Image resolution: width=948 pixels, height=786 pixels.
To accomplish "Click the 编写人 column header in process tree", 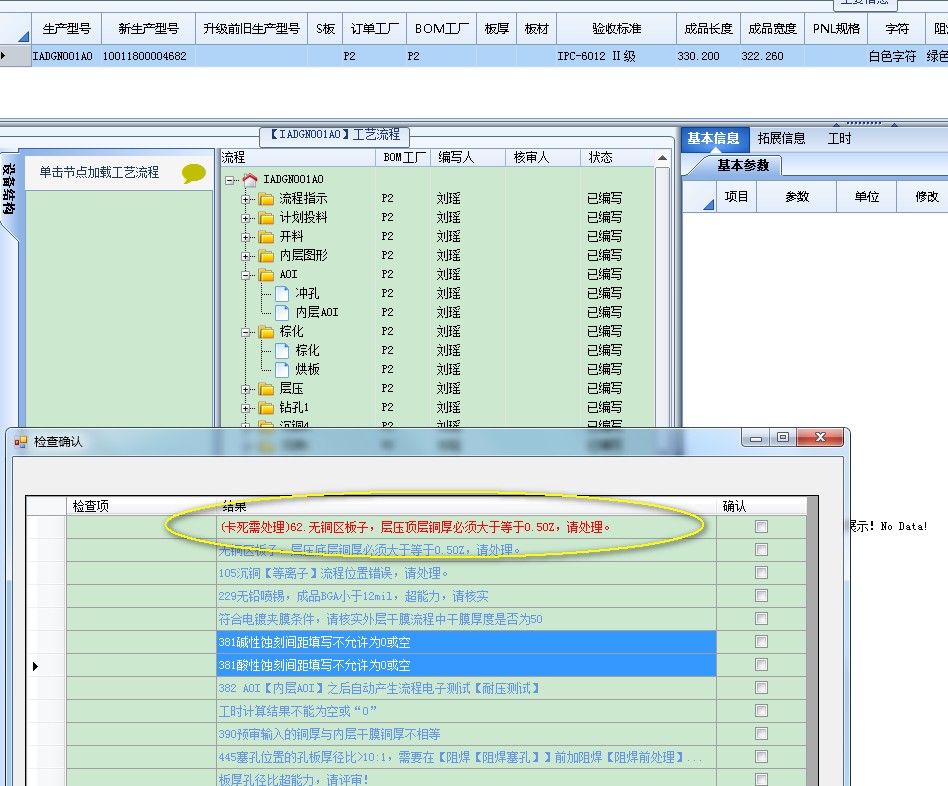I will tap(467, 157).
